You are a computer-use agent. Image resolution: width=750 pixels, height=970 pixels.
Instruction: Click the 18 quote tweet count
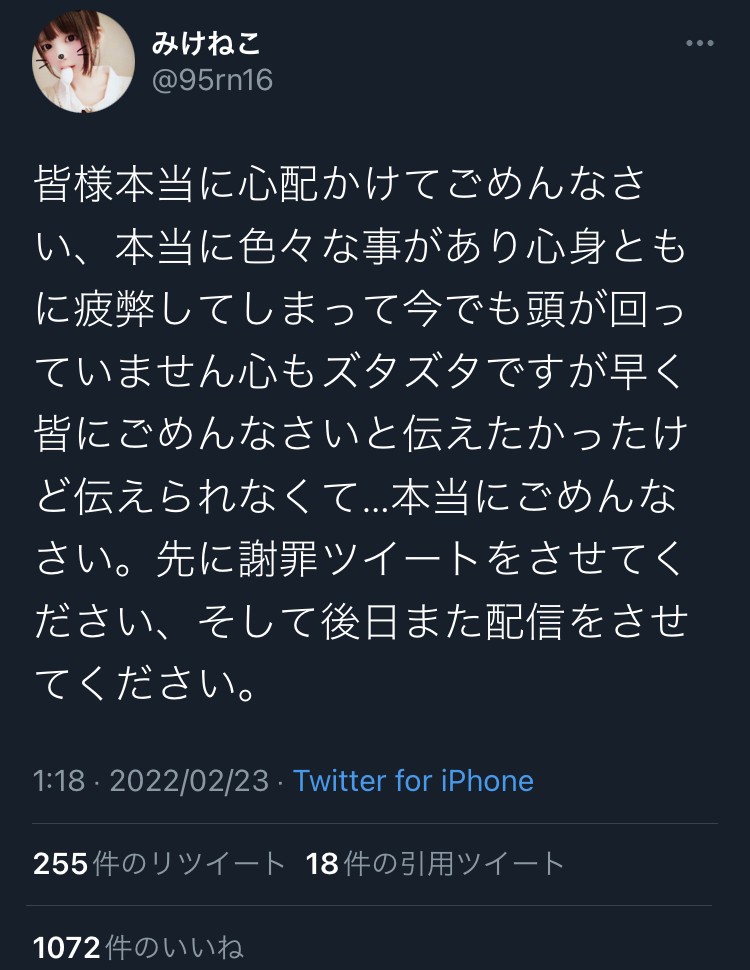click(322, 864)
